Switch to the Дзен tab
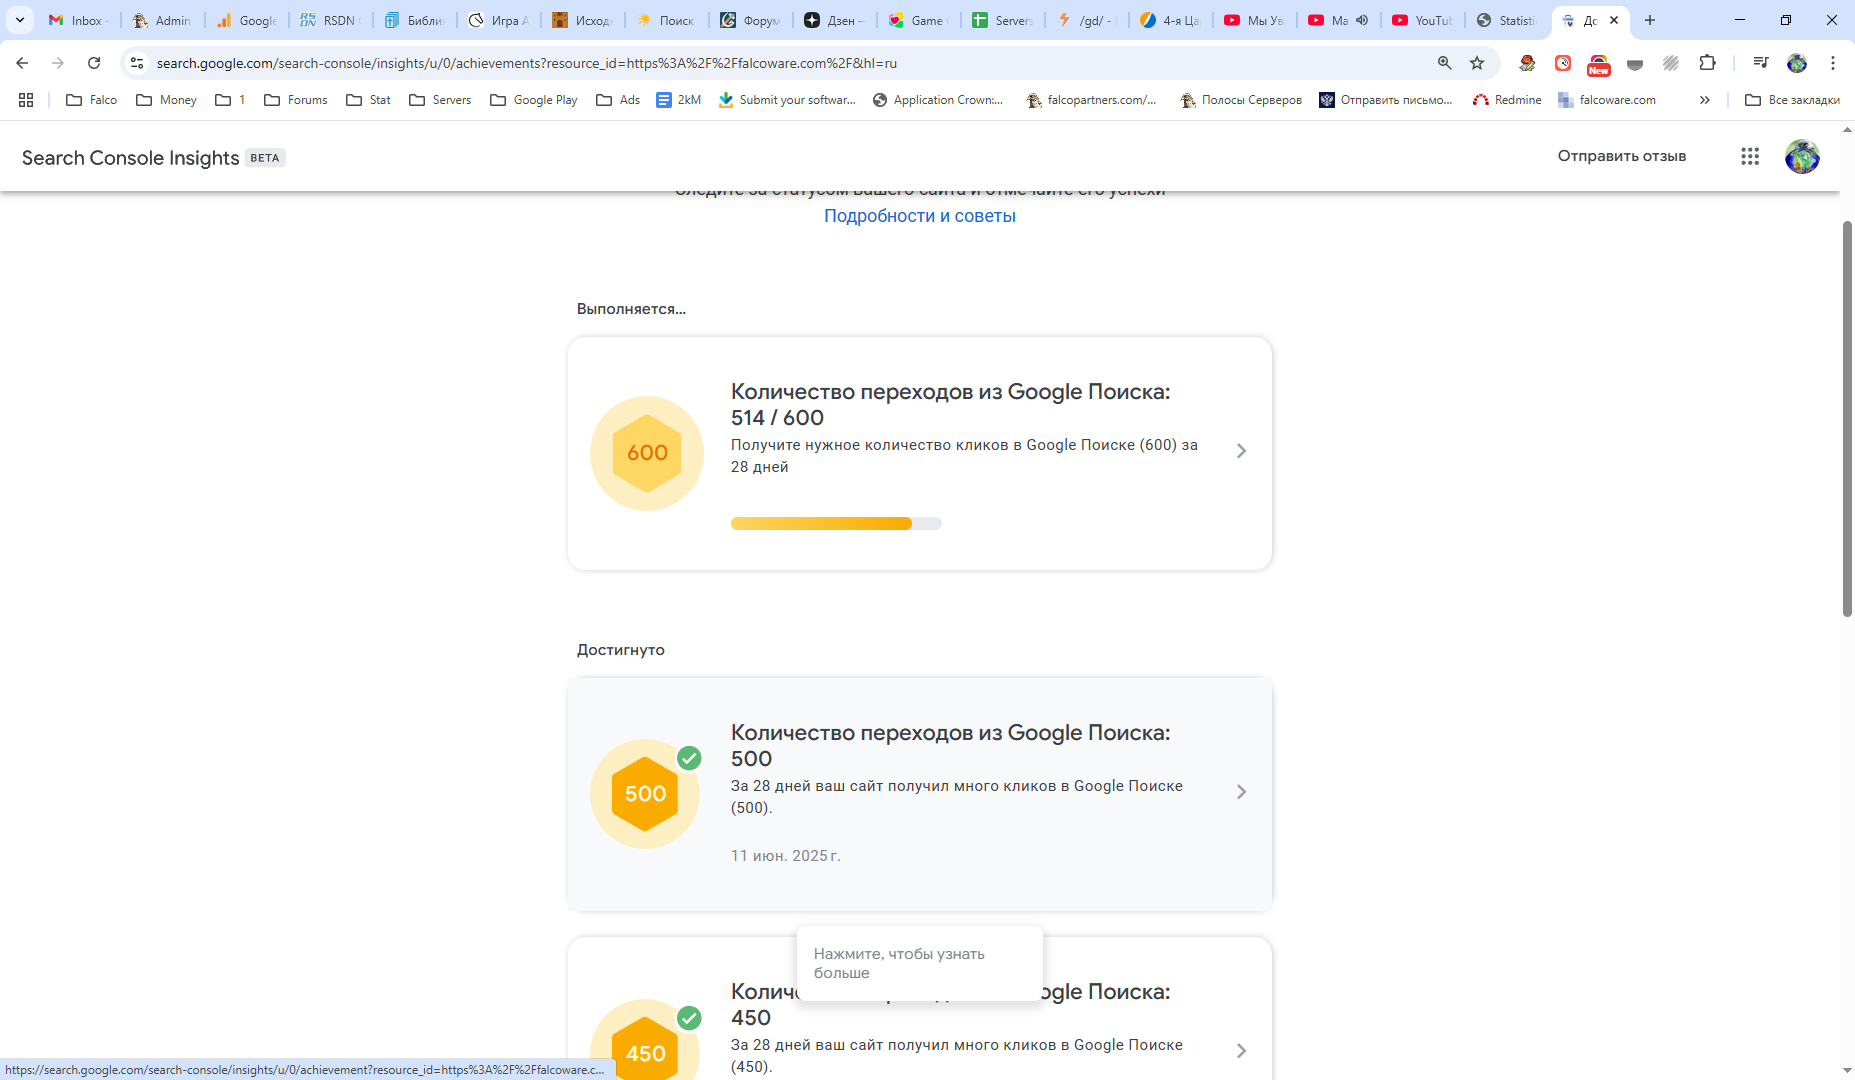The image size is (1855, 1080). click(x=834, y=20)
